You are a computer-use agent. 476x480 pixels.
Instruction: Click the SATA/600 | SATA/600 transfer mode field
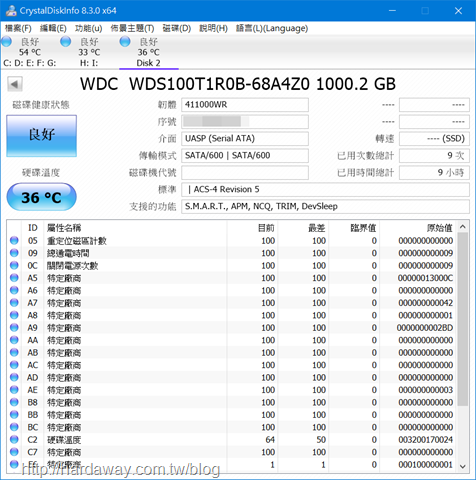pyautogui.click(x=245, y=156)
